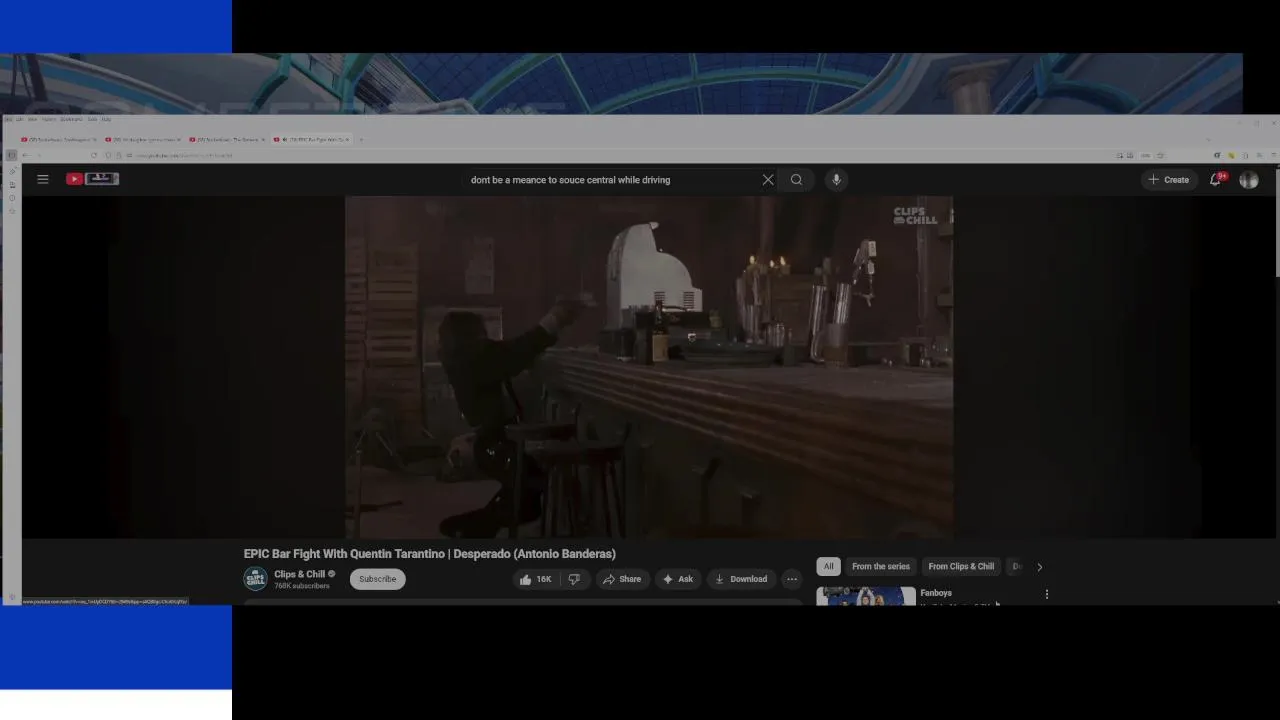Clear the search box with X
This screenshot has height=720, width=1280.
768,180
